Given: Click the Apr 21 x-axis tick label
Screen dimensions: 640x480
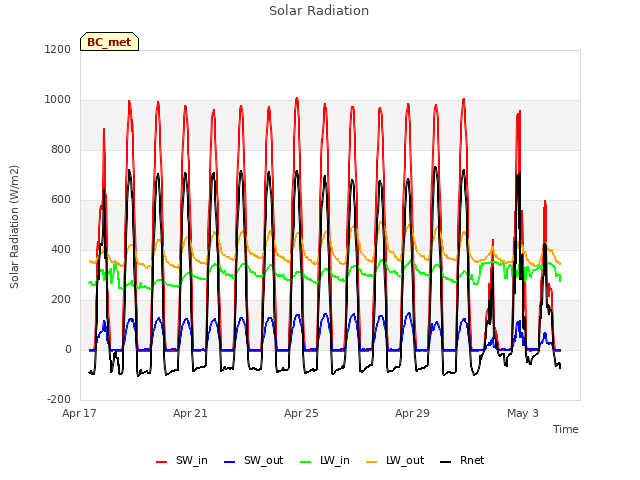Looking at the screenshot, I should point(190,413).
